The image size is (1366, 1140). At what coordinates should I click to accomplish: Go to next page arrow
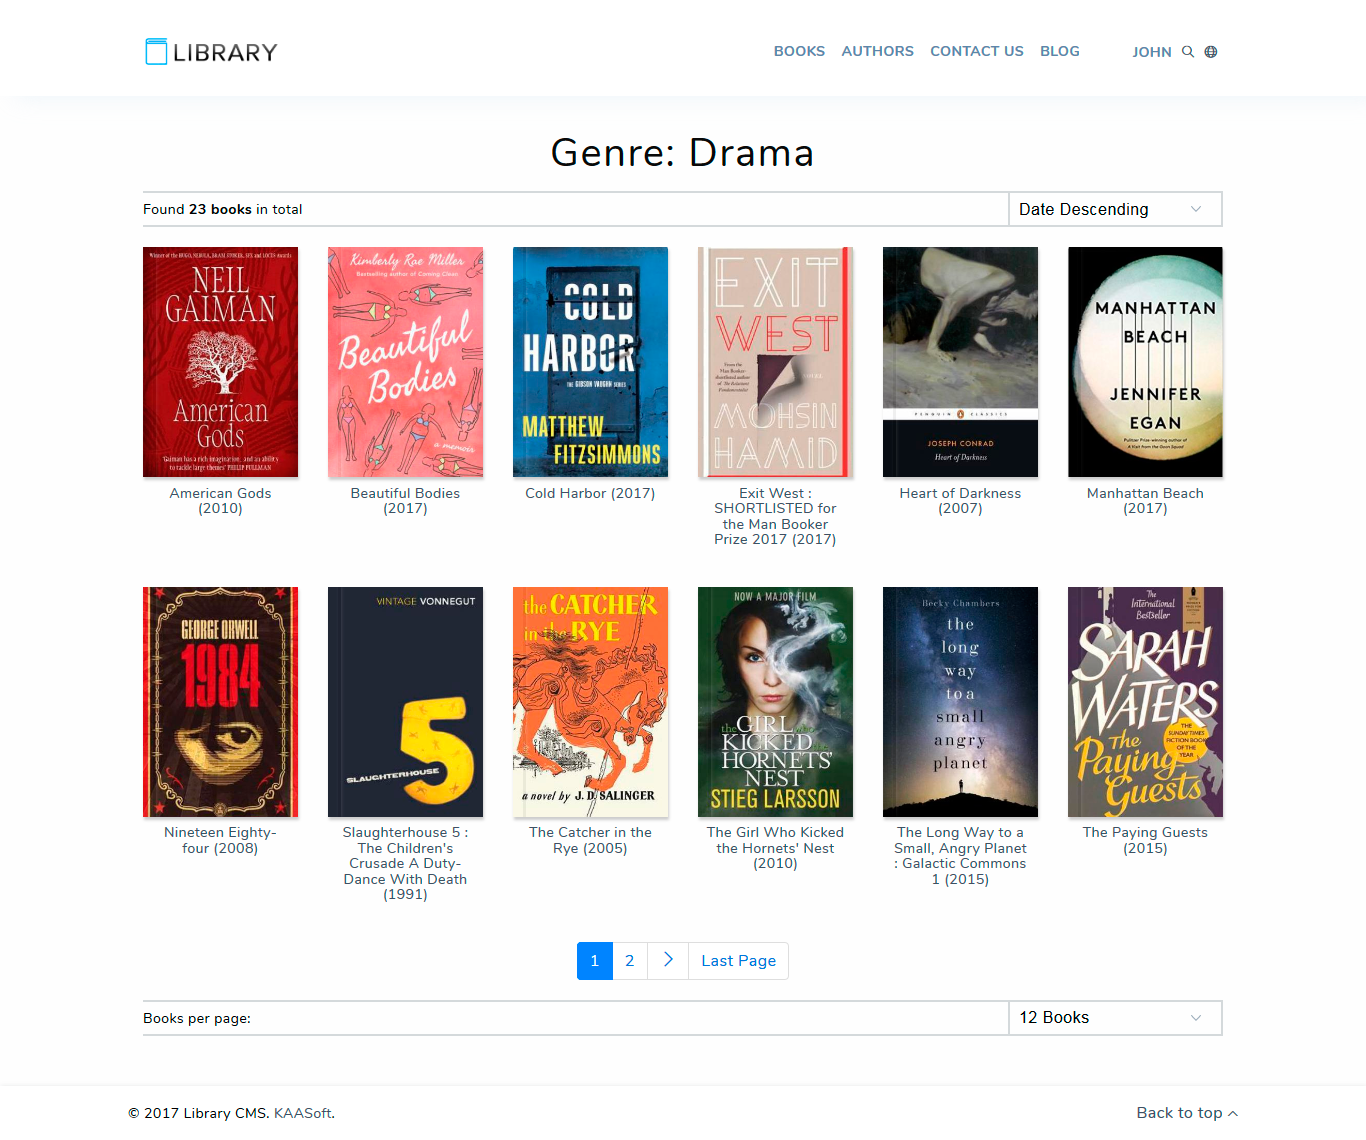pyautogui.click(x=668, y=960)
